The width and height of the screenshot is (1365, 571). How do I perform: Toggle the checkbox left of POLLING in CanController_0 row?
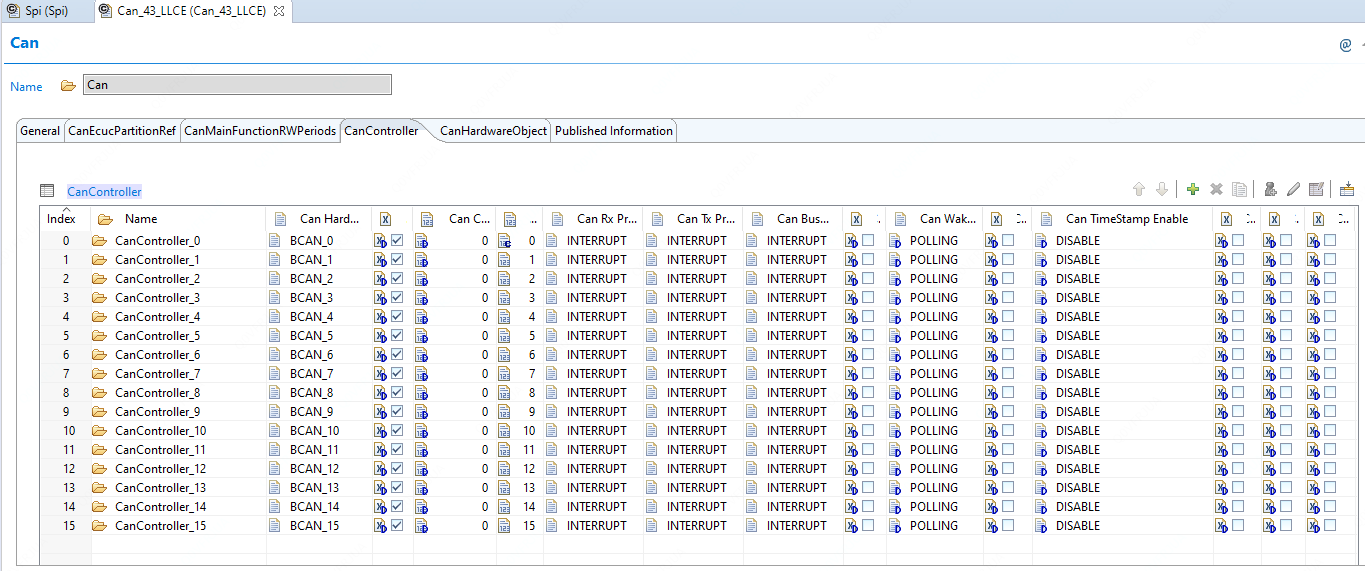click(868, 241)
